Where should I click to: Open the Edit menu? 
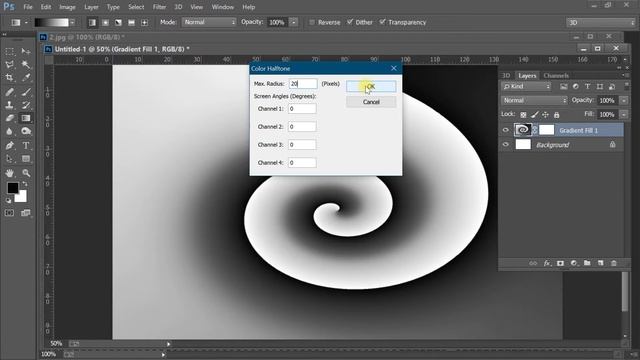click(x=46, y=7)
